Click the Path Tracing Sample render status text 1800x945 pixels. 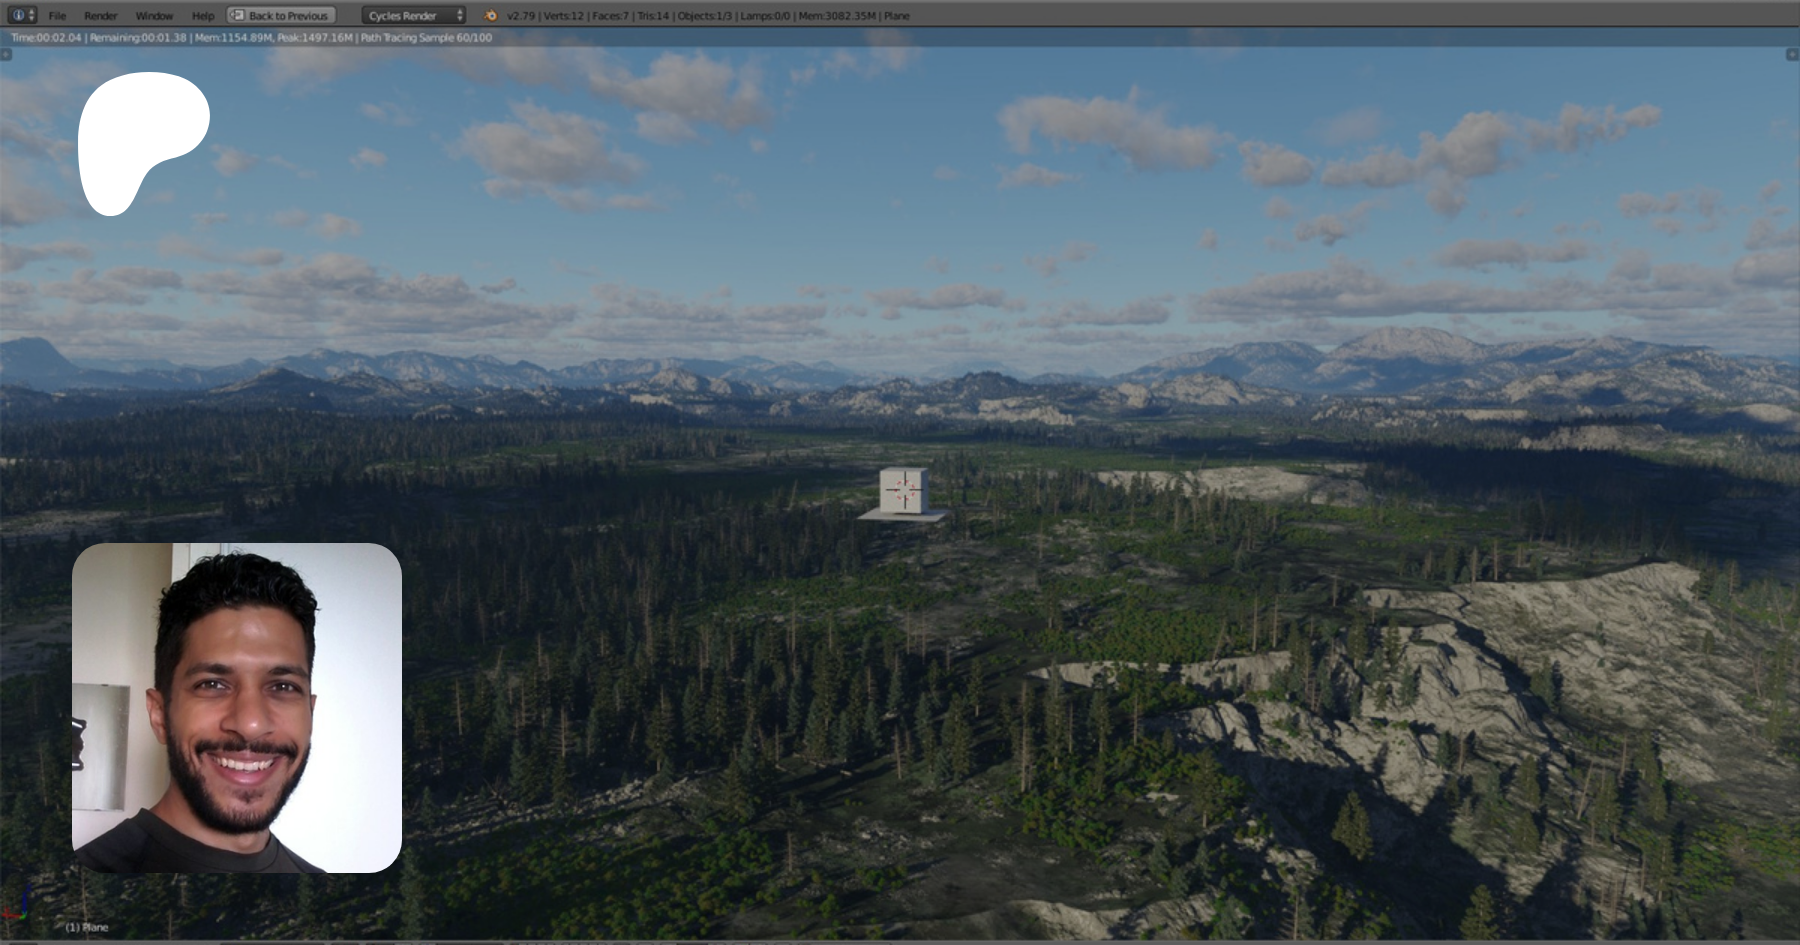click(426, 37)
